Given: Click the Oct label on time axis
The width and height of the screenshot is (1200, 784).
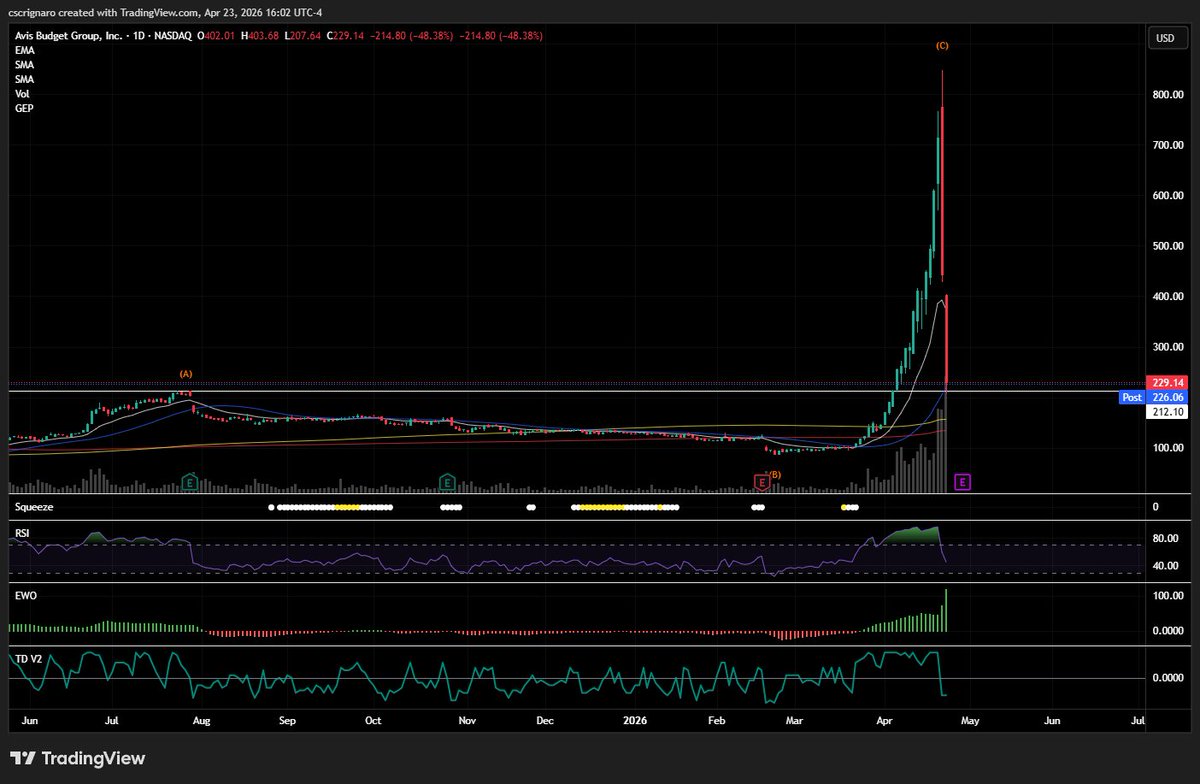Looking at the screenshot, I should tap(373, 719).
